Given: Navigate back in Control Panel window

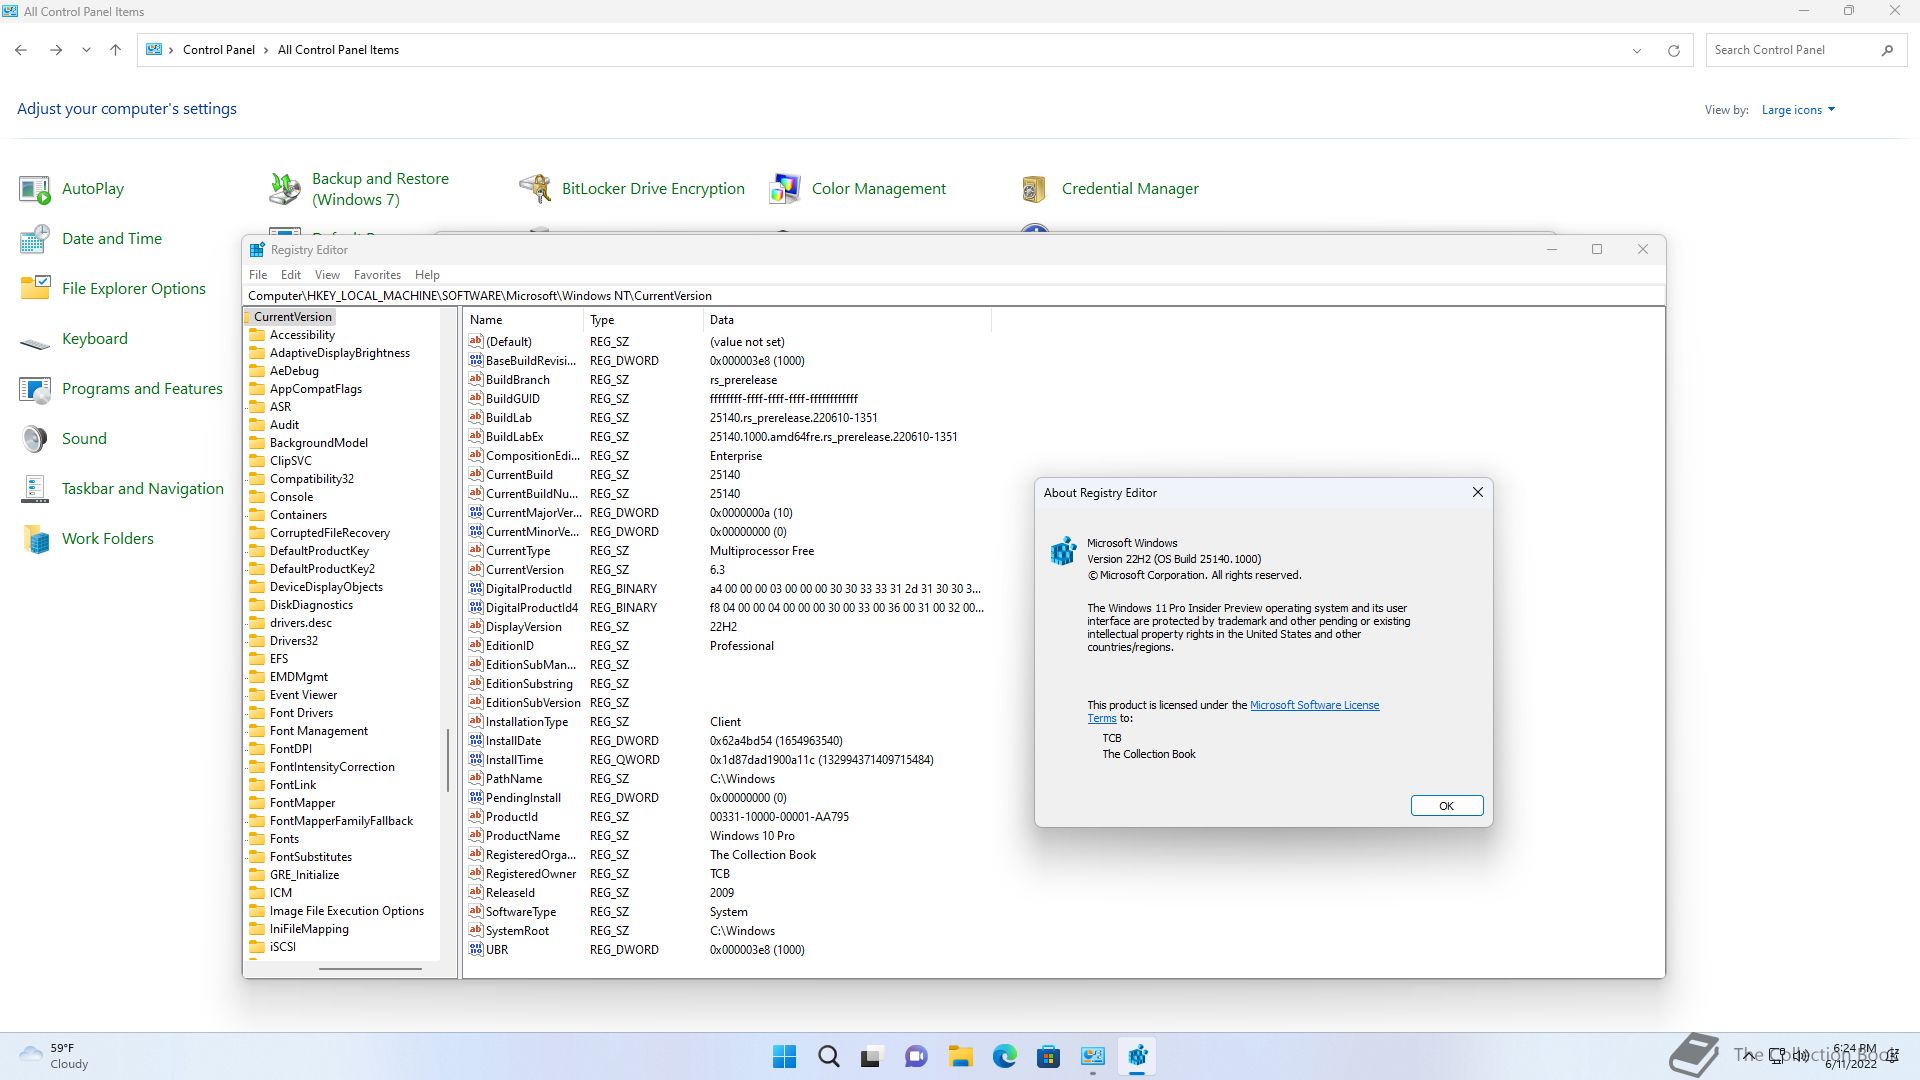Looking at the screenshot, I should [x=21, y=50].
